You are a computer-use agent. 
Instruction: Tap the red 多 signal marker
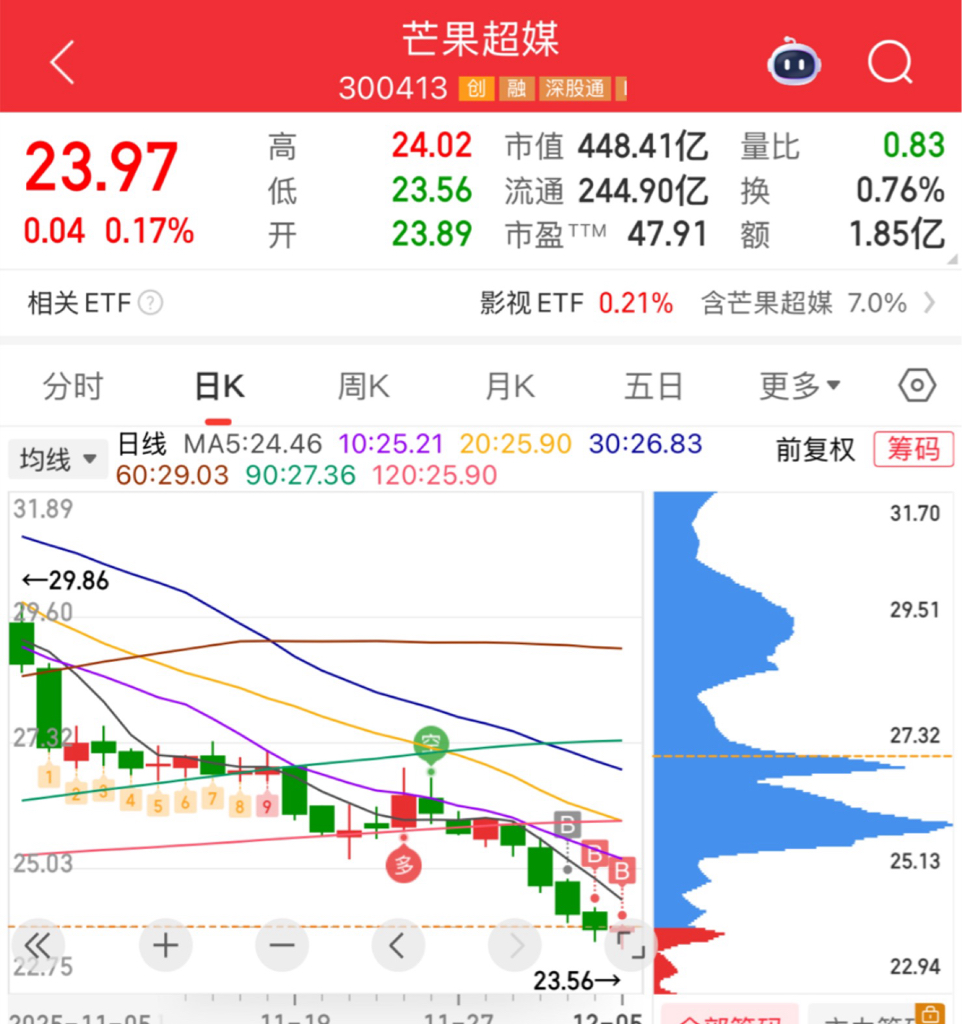click(x=404, y=865)
